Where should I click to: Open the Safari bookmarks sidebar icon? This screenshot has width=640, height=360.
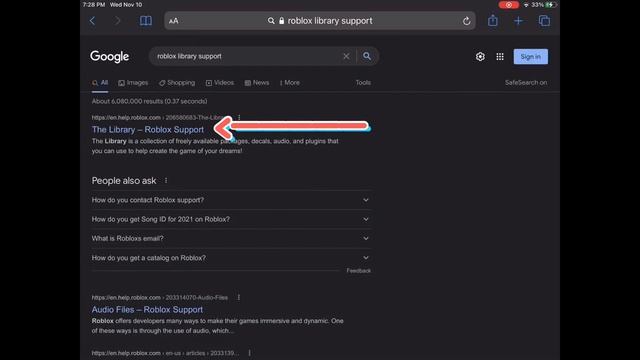(146, 21)
